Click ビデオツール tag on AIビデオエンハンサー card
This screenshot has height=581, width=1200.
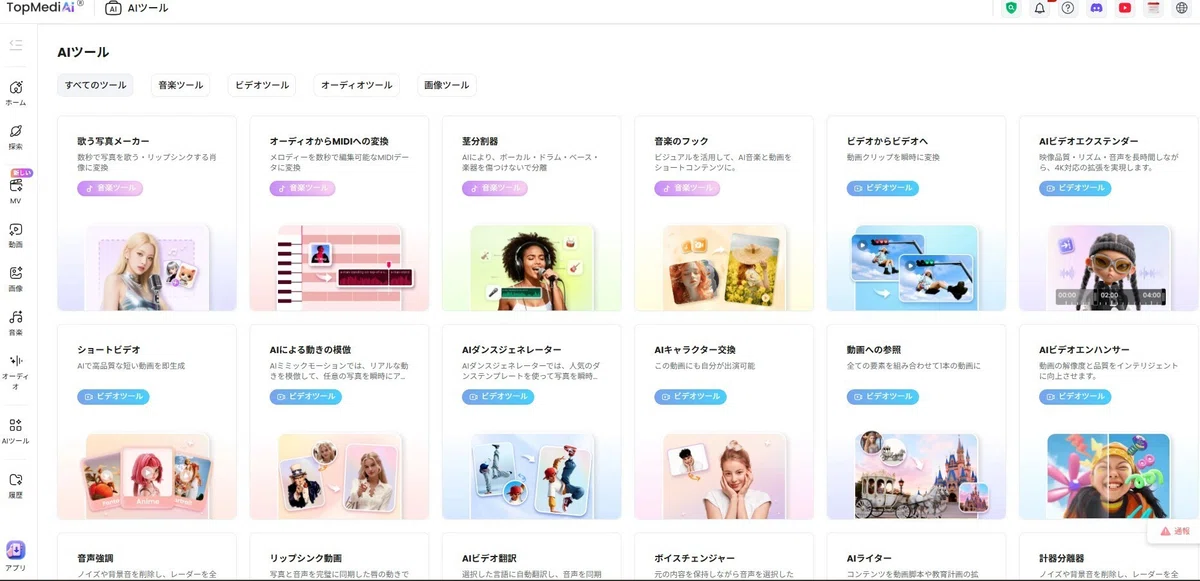click(1075, 397)
